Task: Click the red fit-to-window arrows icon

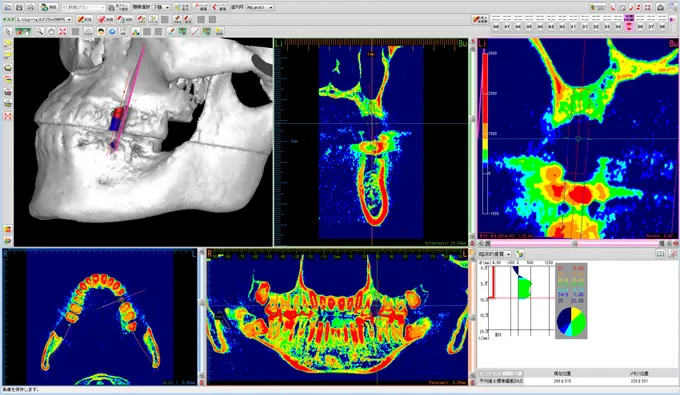Action: coord(62,31)
